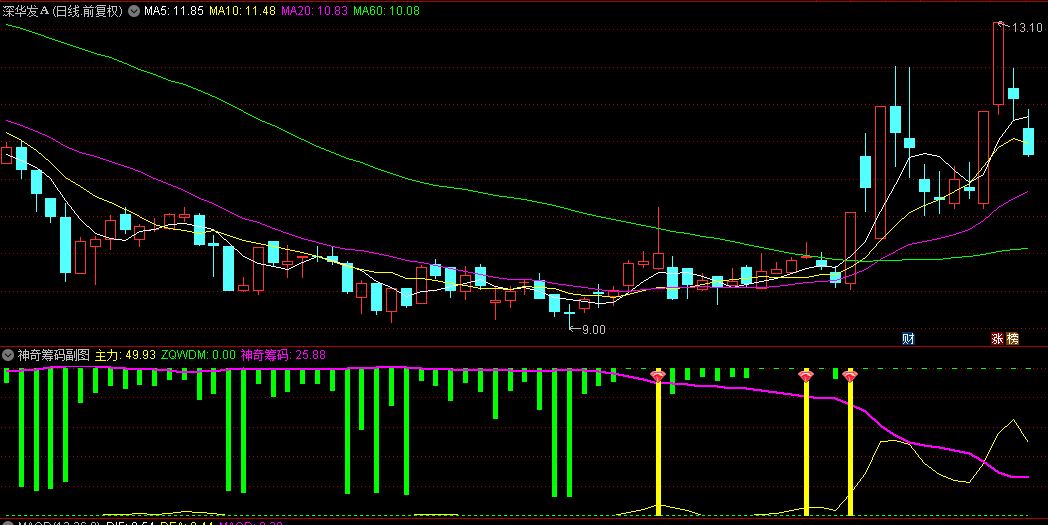Screen dimensions: 1048x525
Task: Click the last red signal icon on yellow bar
Action: pos(850,377)
